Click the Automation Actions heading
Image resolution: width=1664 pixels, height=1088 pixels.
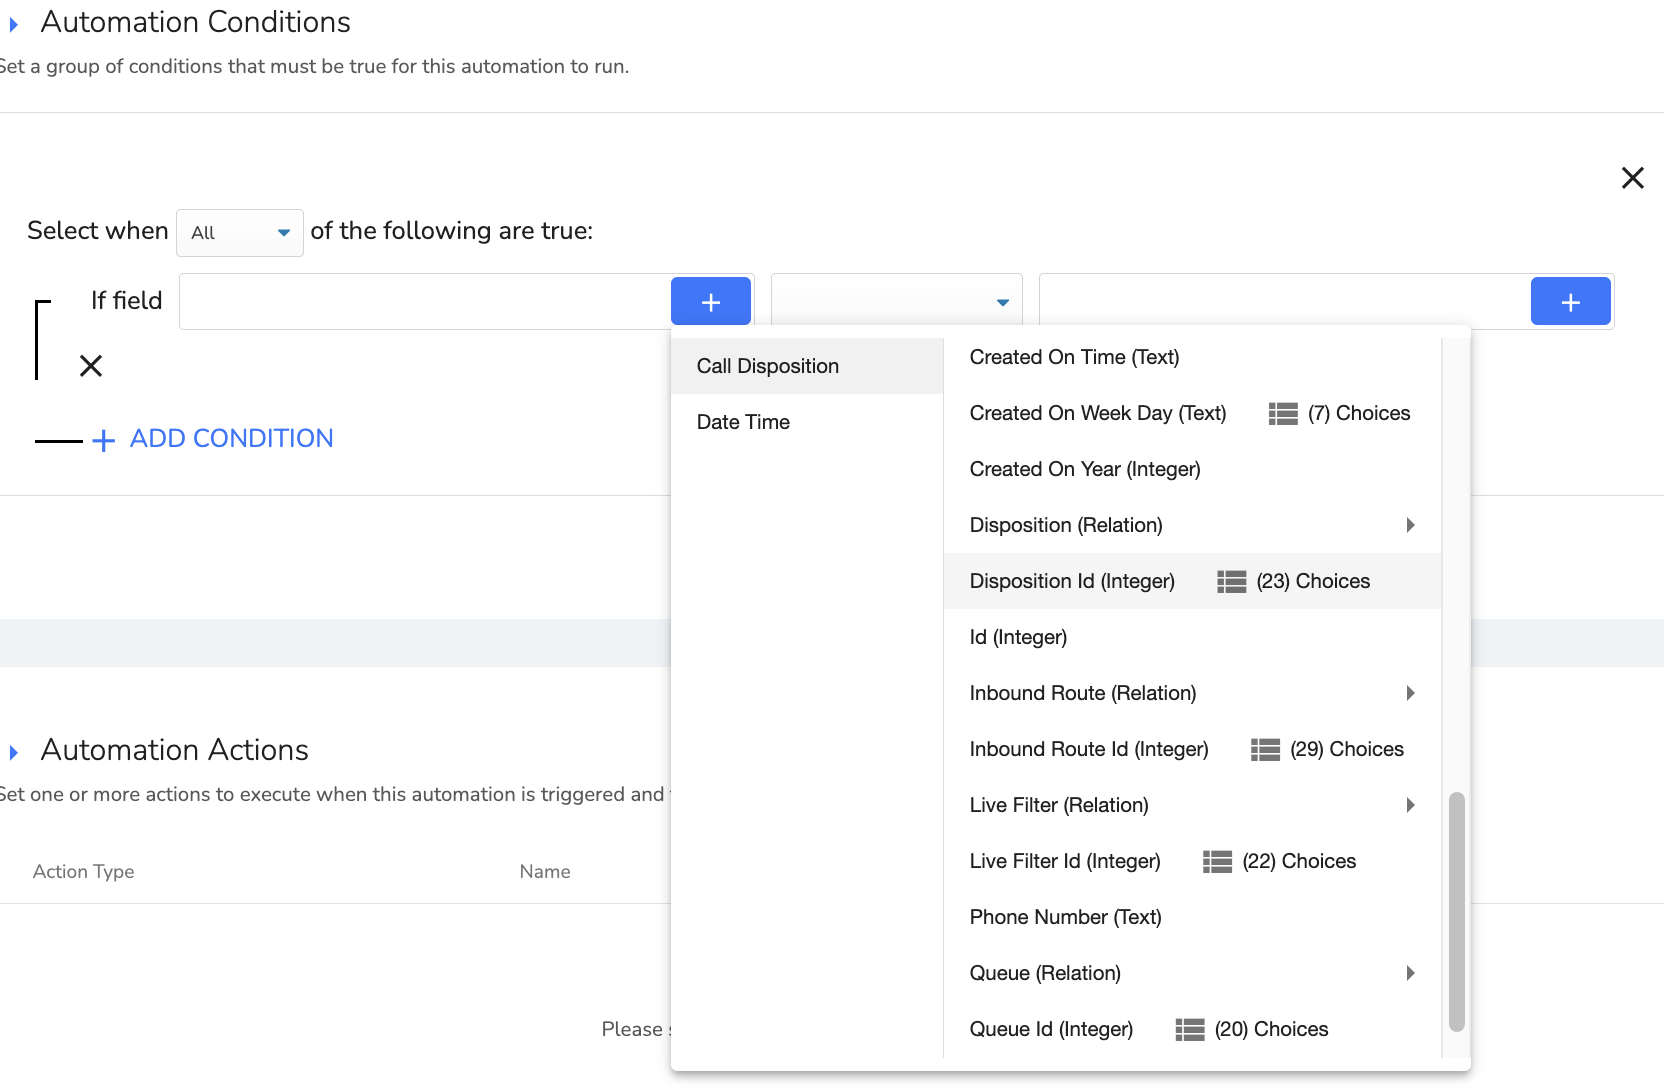[x=174, y=750]
